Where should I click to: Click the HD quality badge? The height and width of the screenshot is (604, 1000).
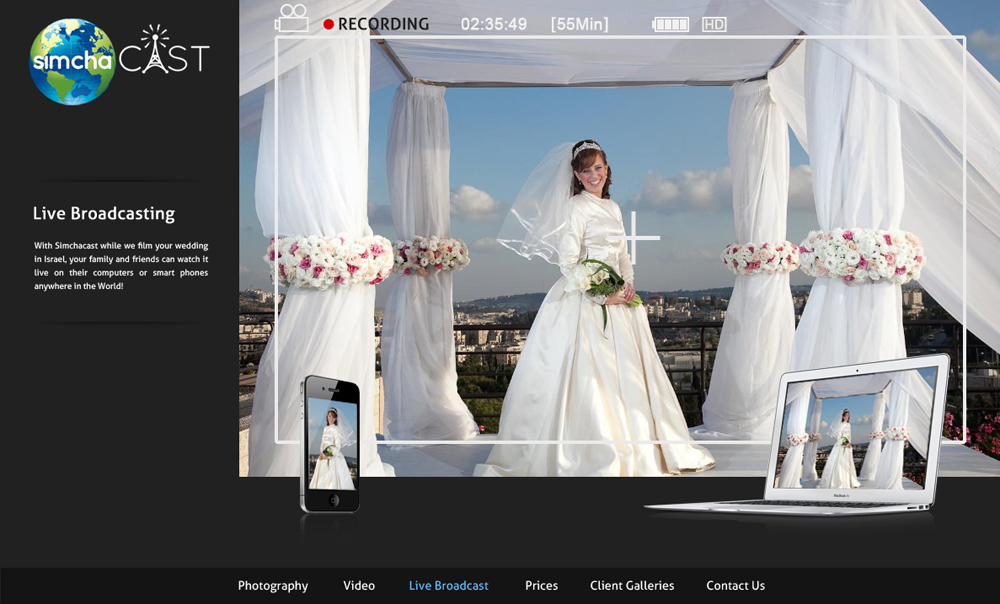point(714,24)
